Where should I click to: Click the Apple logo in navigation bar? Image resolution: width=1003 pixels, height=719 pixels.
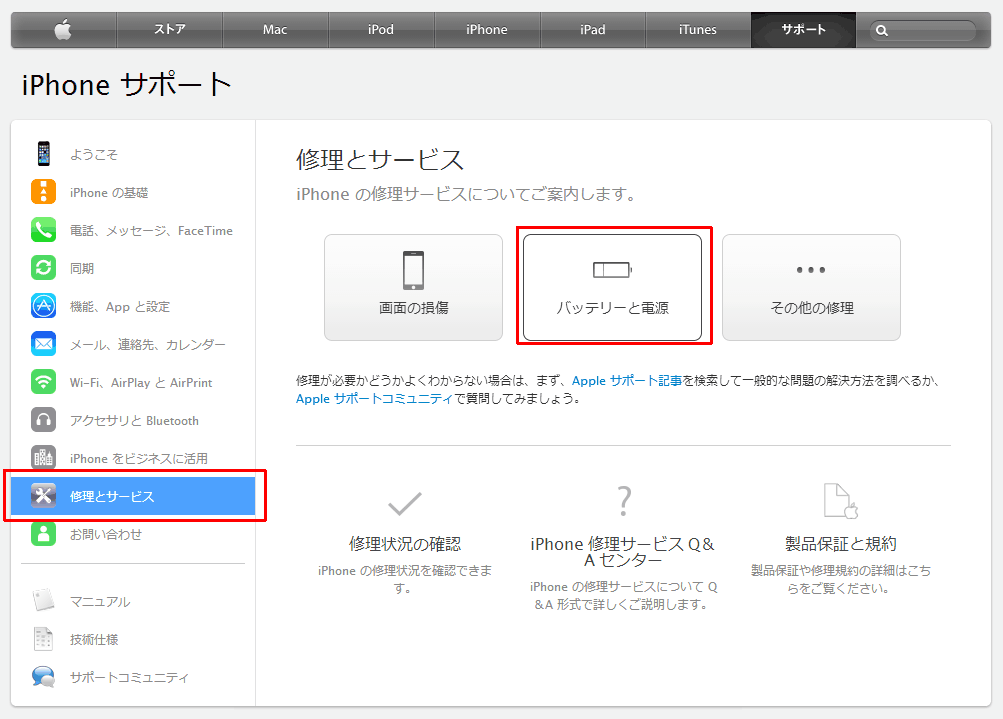tap(63, 29)
